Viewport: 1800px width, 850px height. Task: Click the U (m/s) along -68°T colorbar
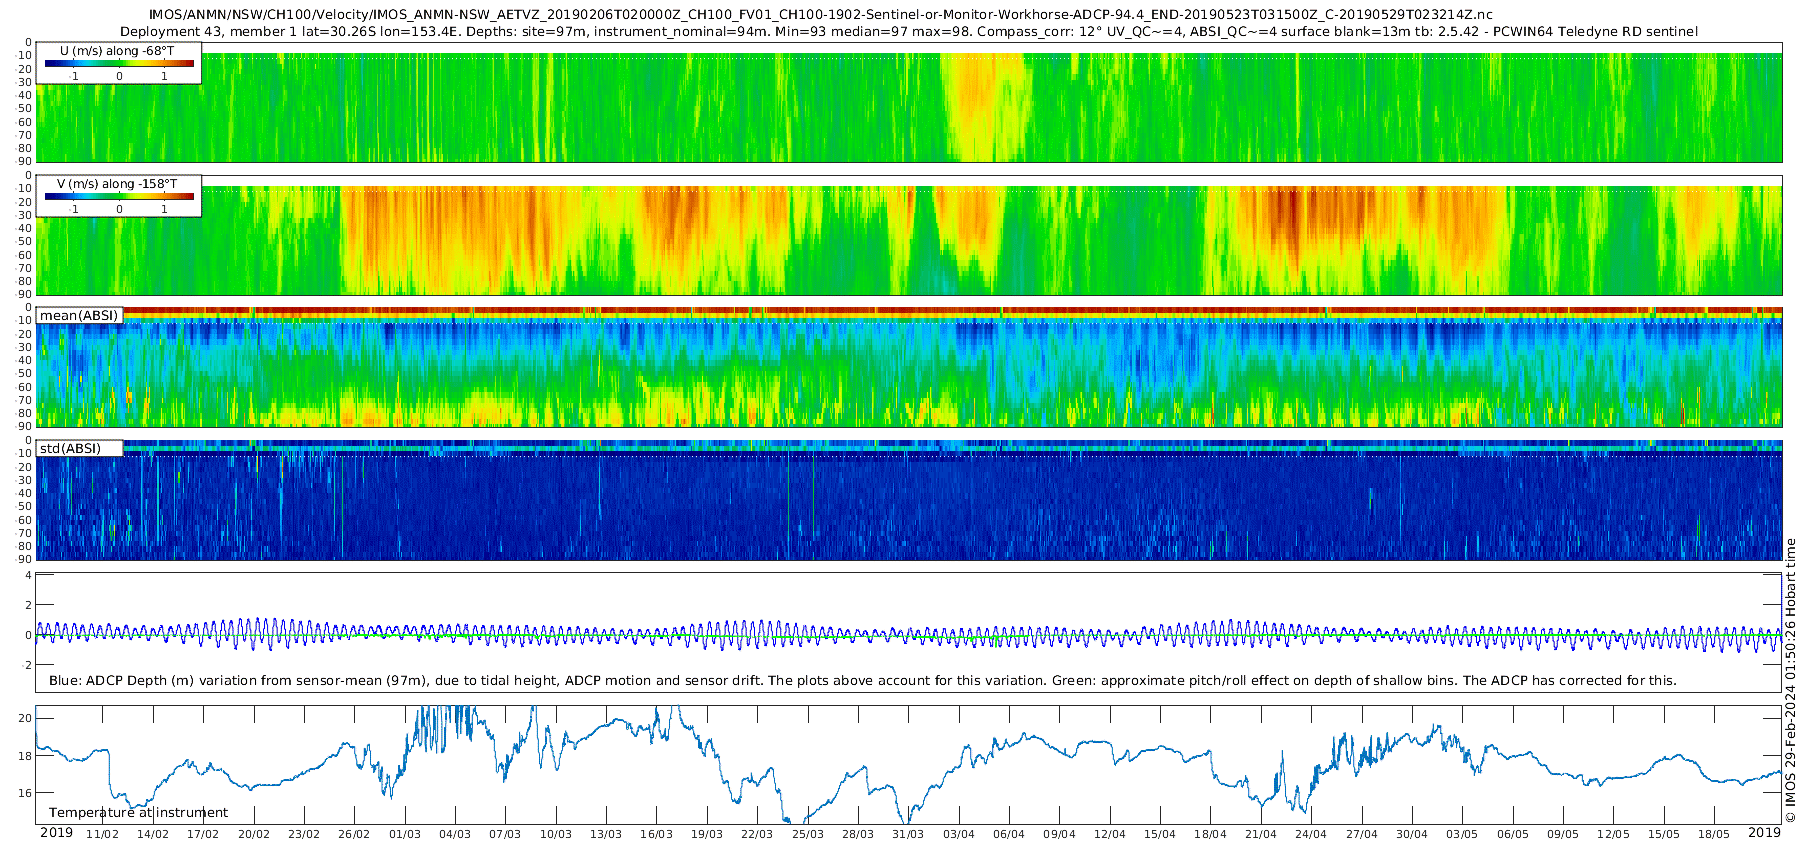tap(119, 64)
